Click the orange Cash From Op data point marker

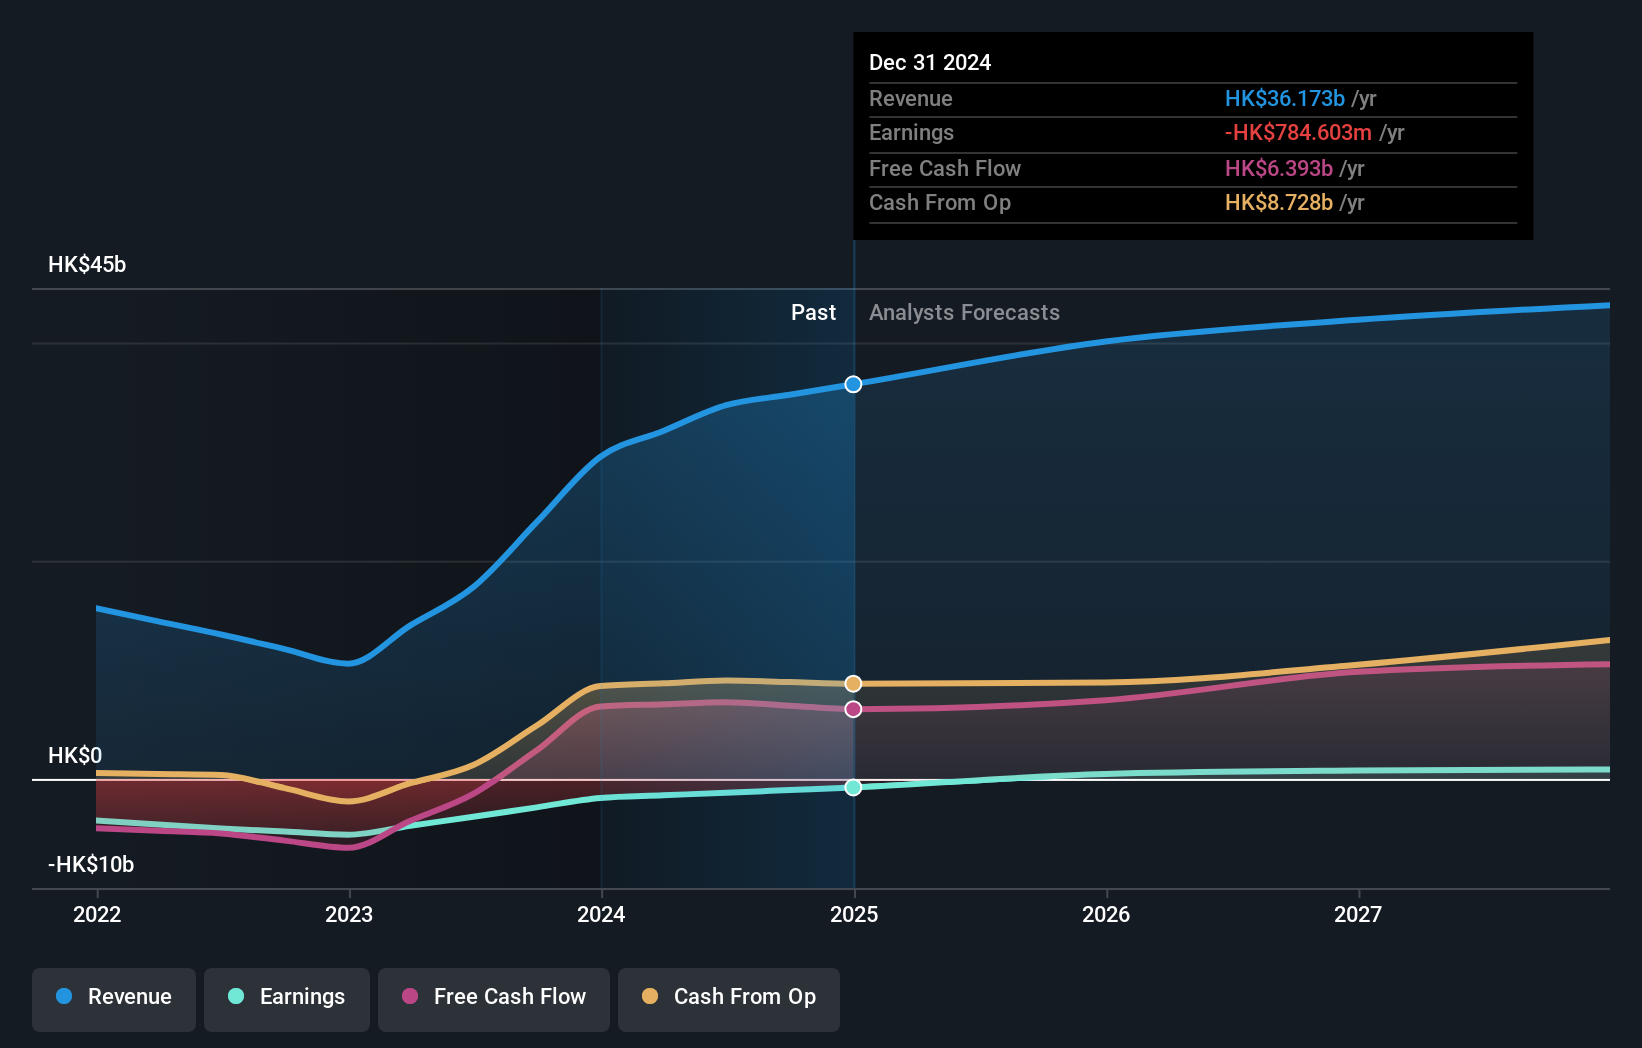(x=853, y=682)
